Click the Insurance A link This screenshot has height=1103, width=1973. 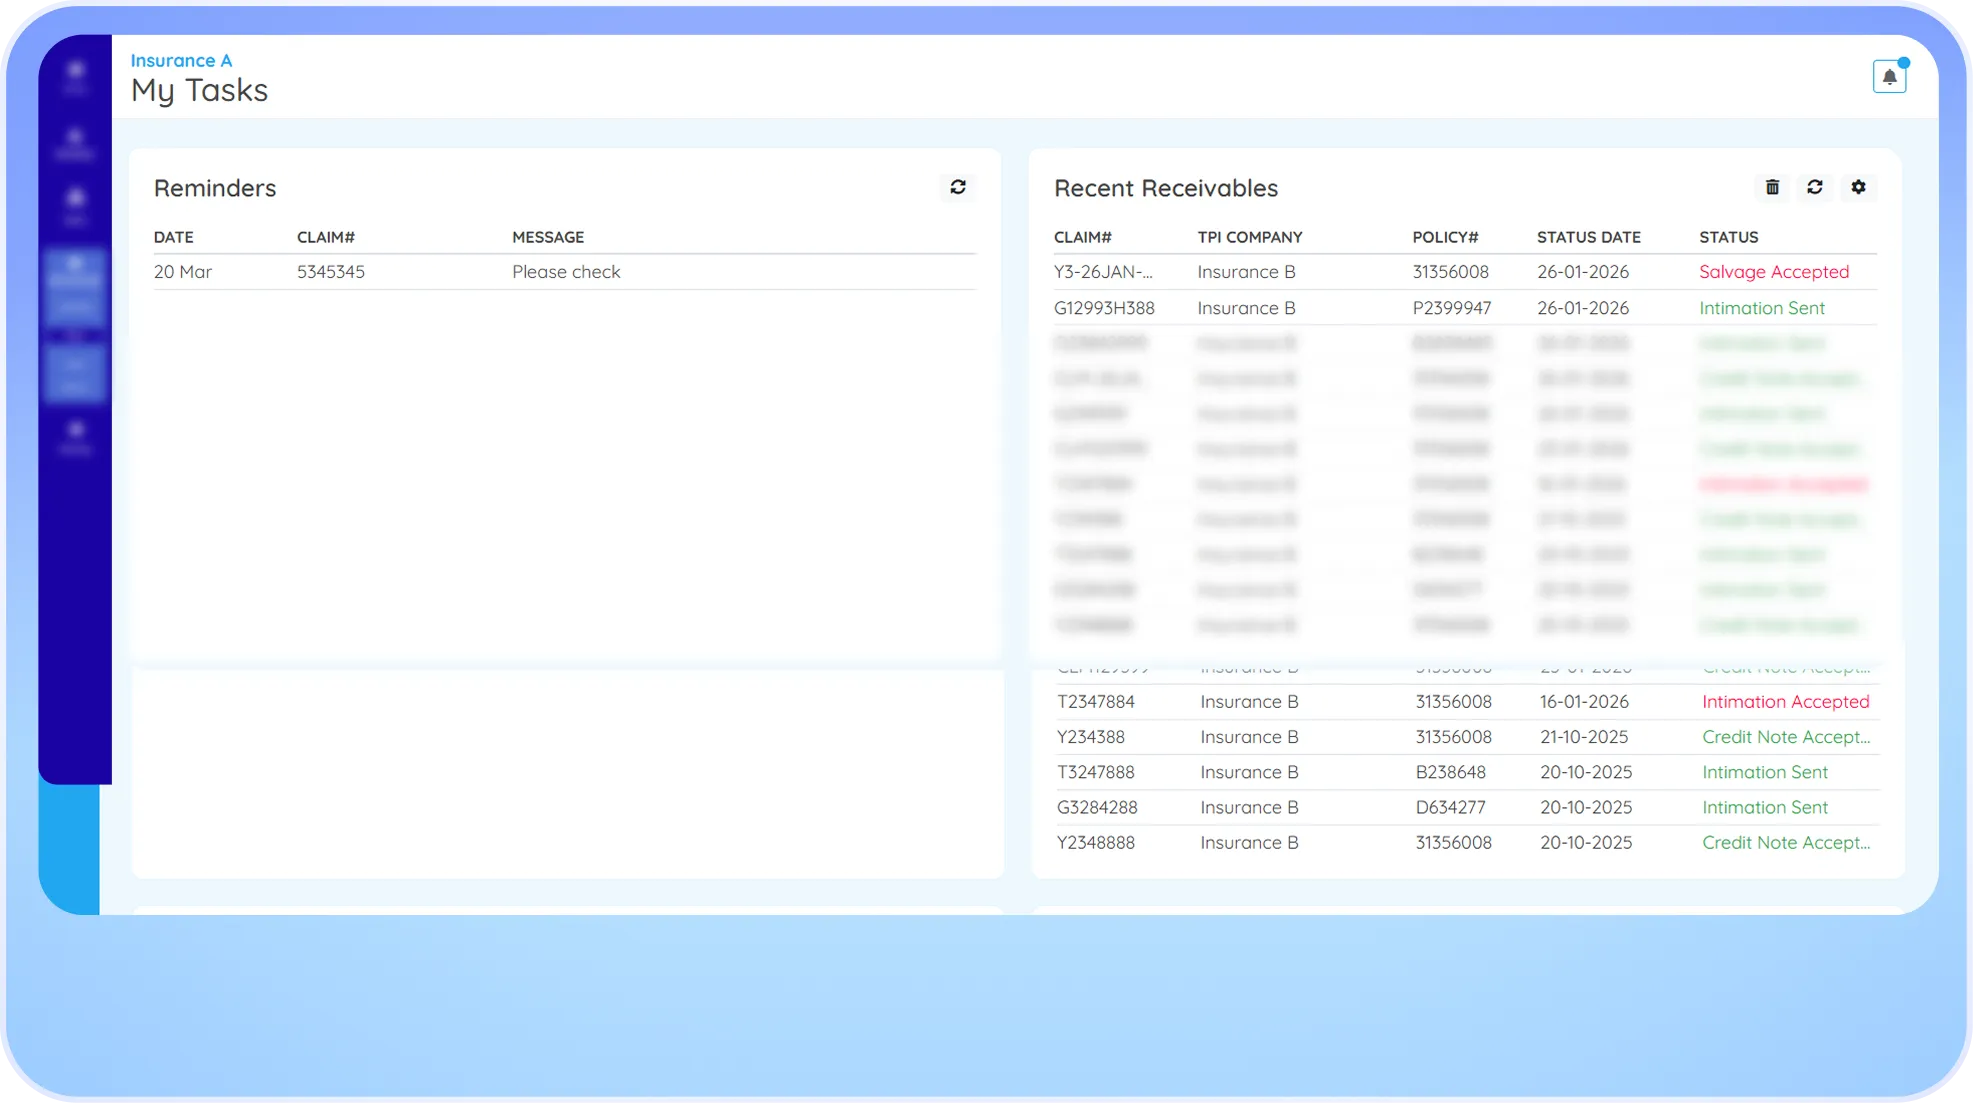click(x=181, y=61)
